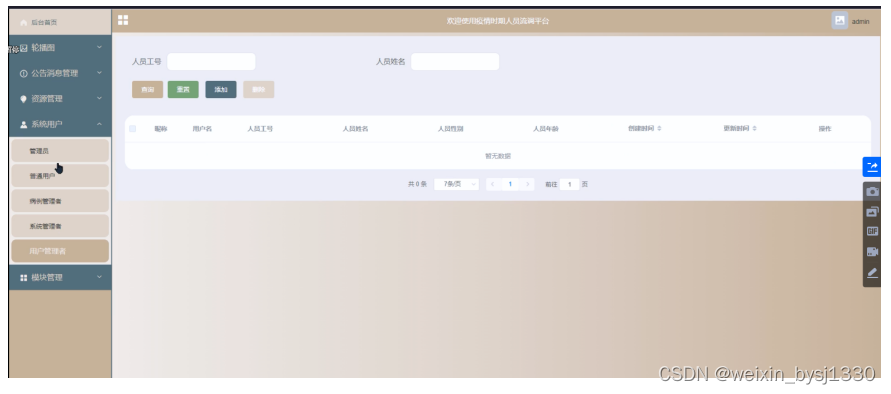Click the 暂无数据 empty table message
Screen dimensions: 891x394
tap(498, 156)
